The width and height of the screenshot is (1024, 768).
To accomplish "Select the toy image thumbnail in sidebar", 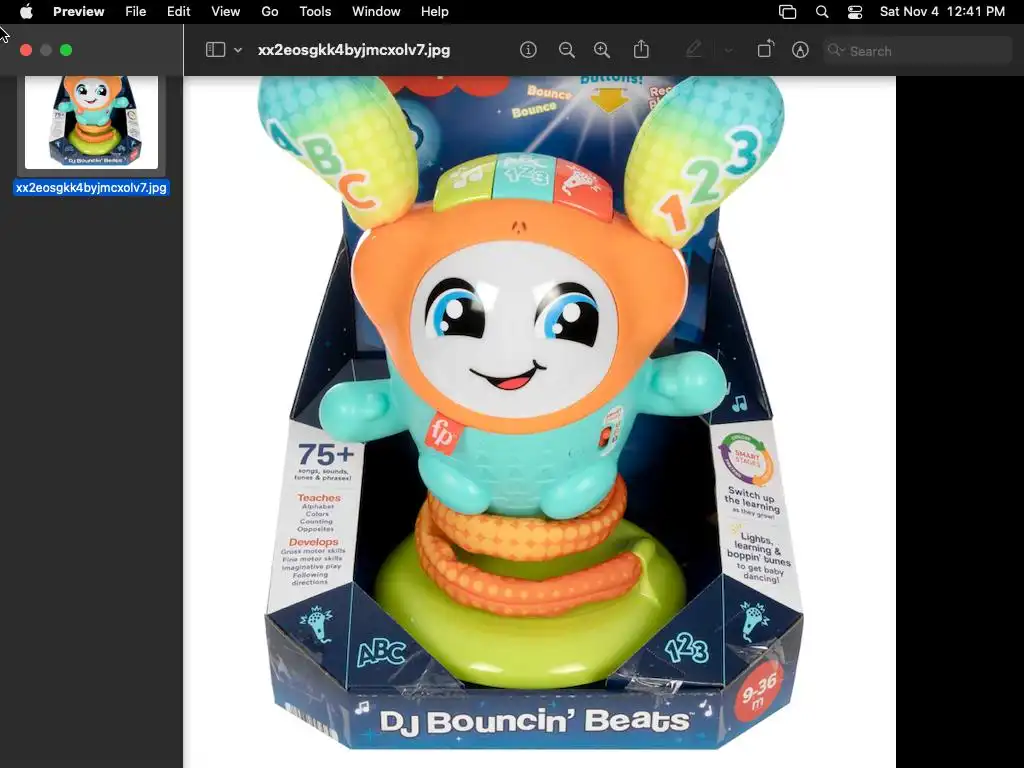I will point(91,123).
